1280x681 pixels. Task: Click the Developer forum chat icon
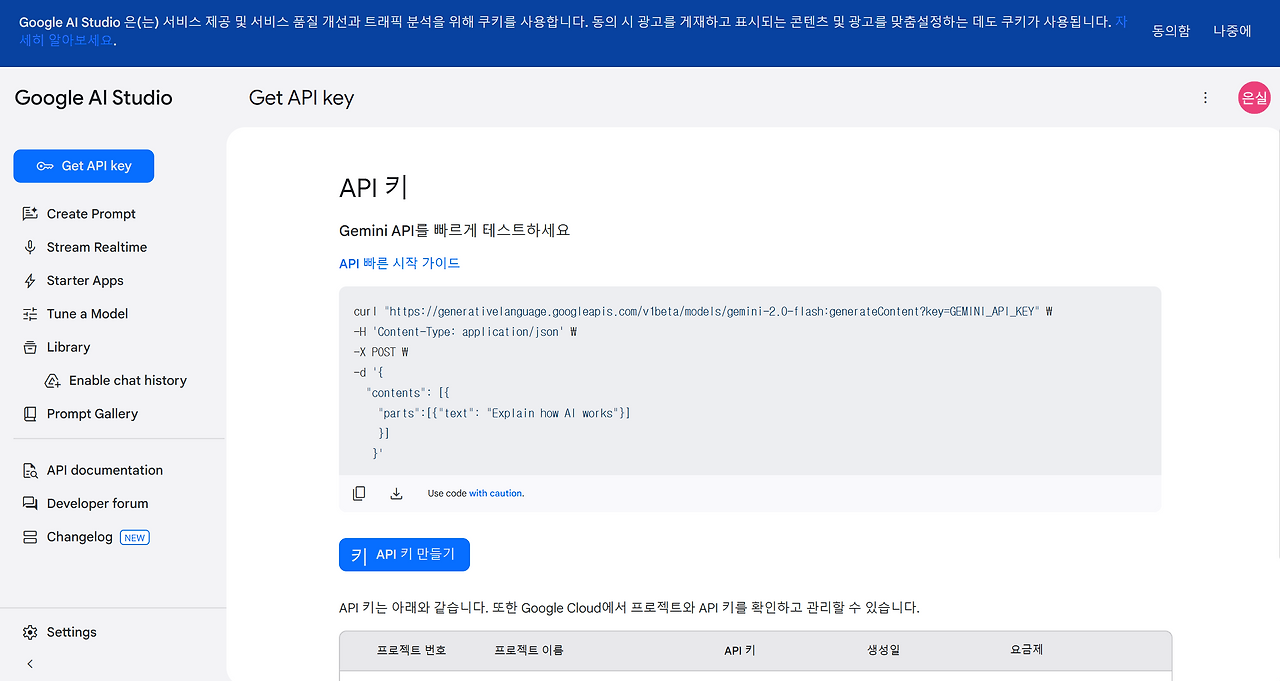point(30,504)
